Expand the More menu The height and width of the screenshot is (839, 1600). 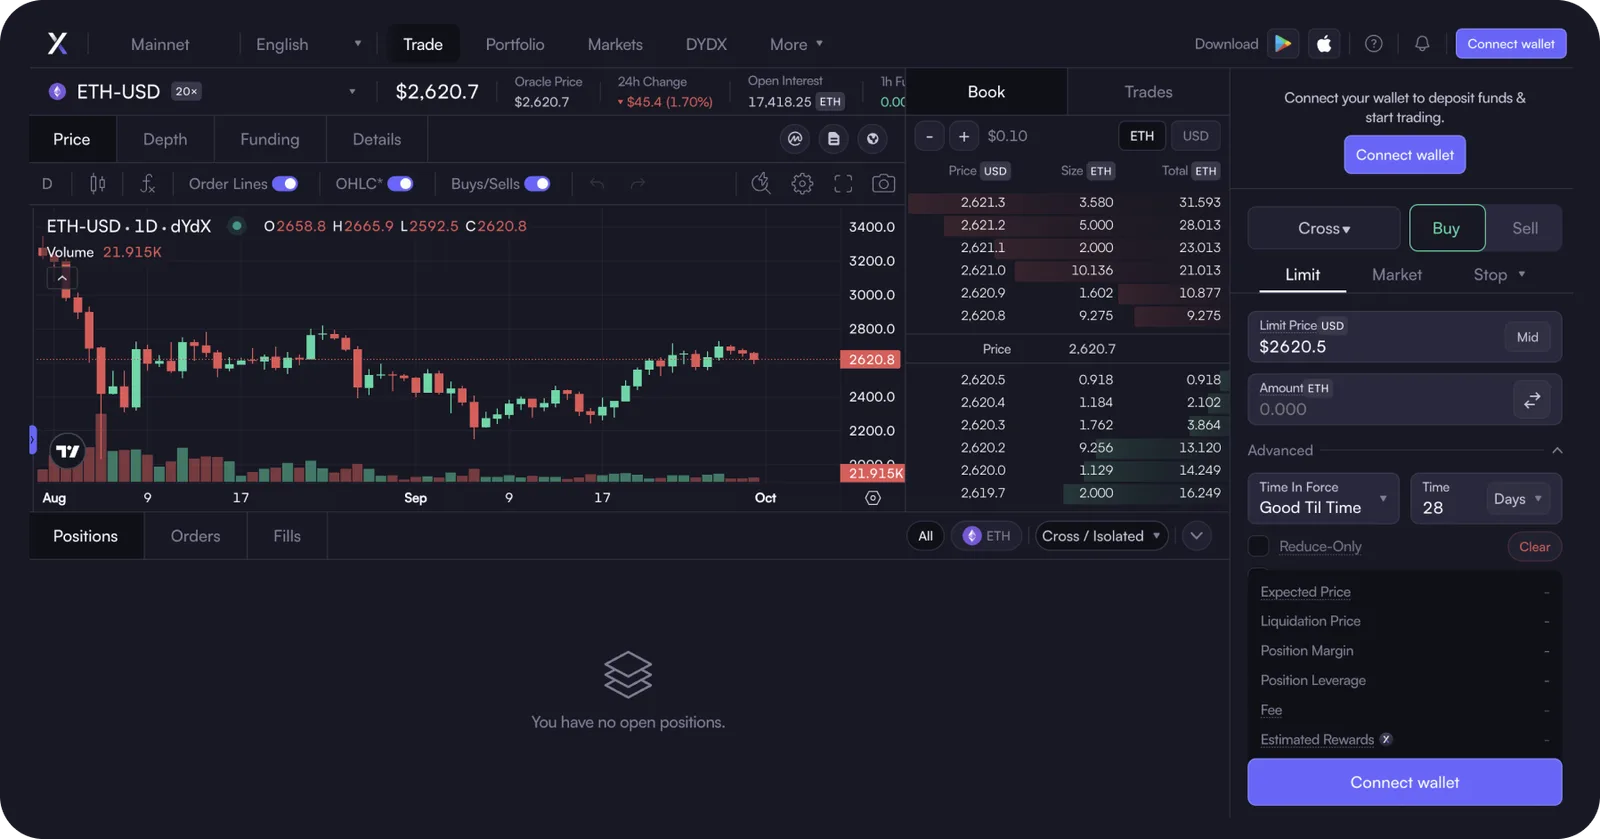796,44
